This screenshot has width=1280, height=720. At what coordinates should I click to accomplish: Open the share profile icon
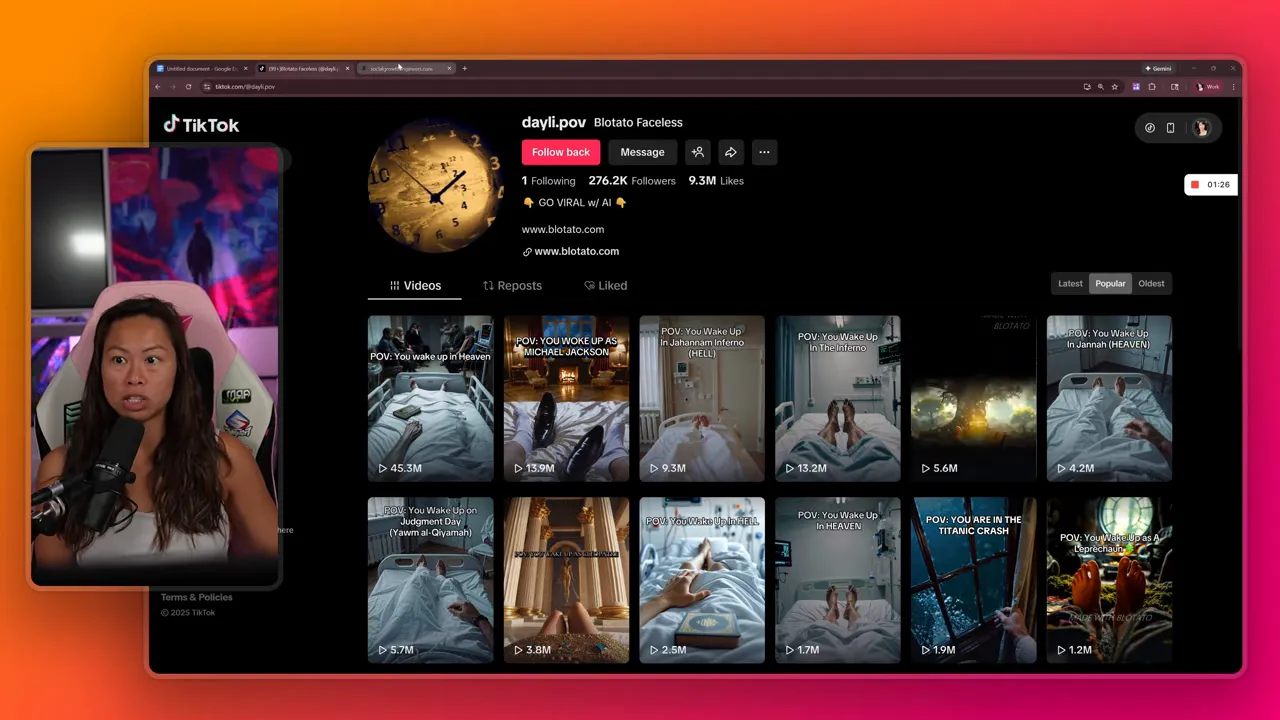coord(731,152)
